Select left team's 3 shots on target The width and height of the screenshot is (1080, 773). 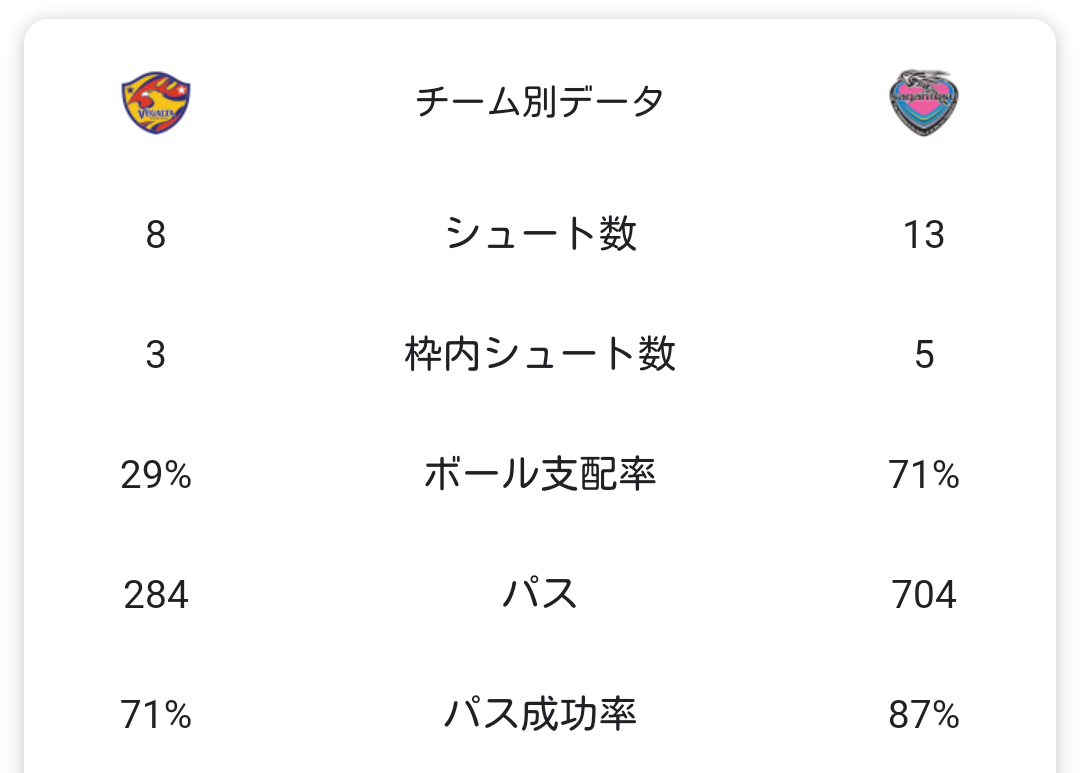(155, 355)
